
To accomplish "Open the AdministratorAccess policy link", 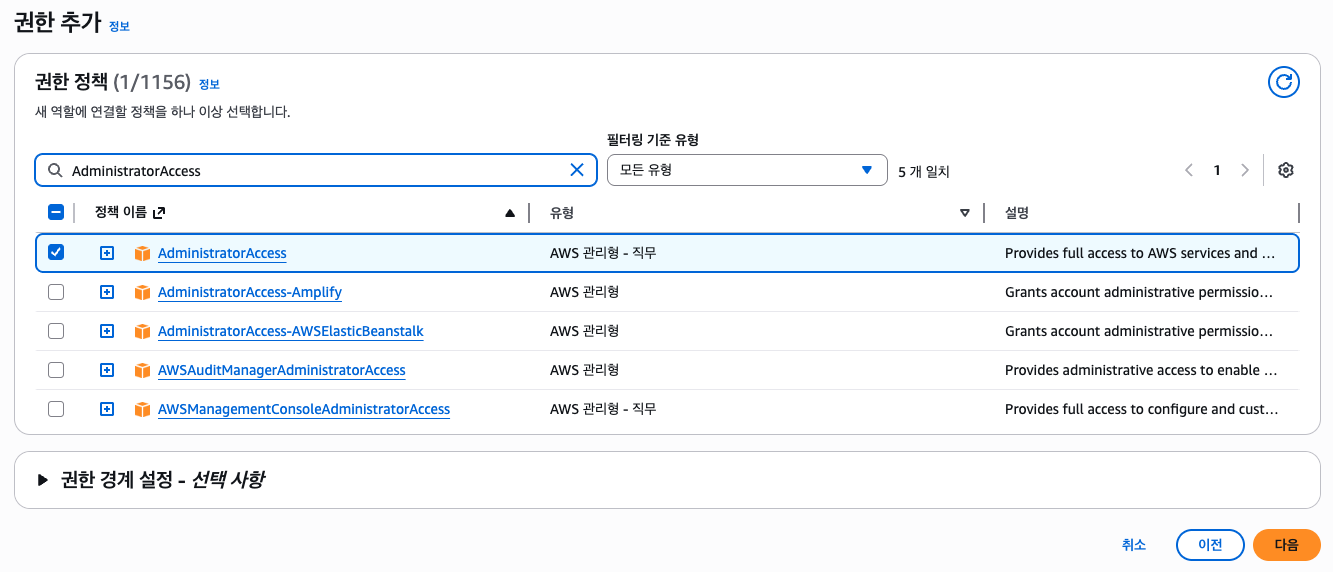I will tap(222, 253).
